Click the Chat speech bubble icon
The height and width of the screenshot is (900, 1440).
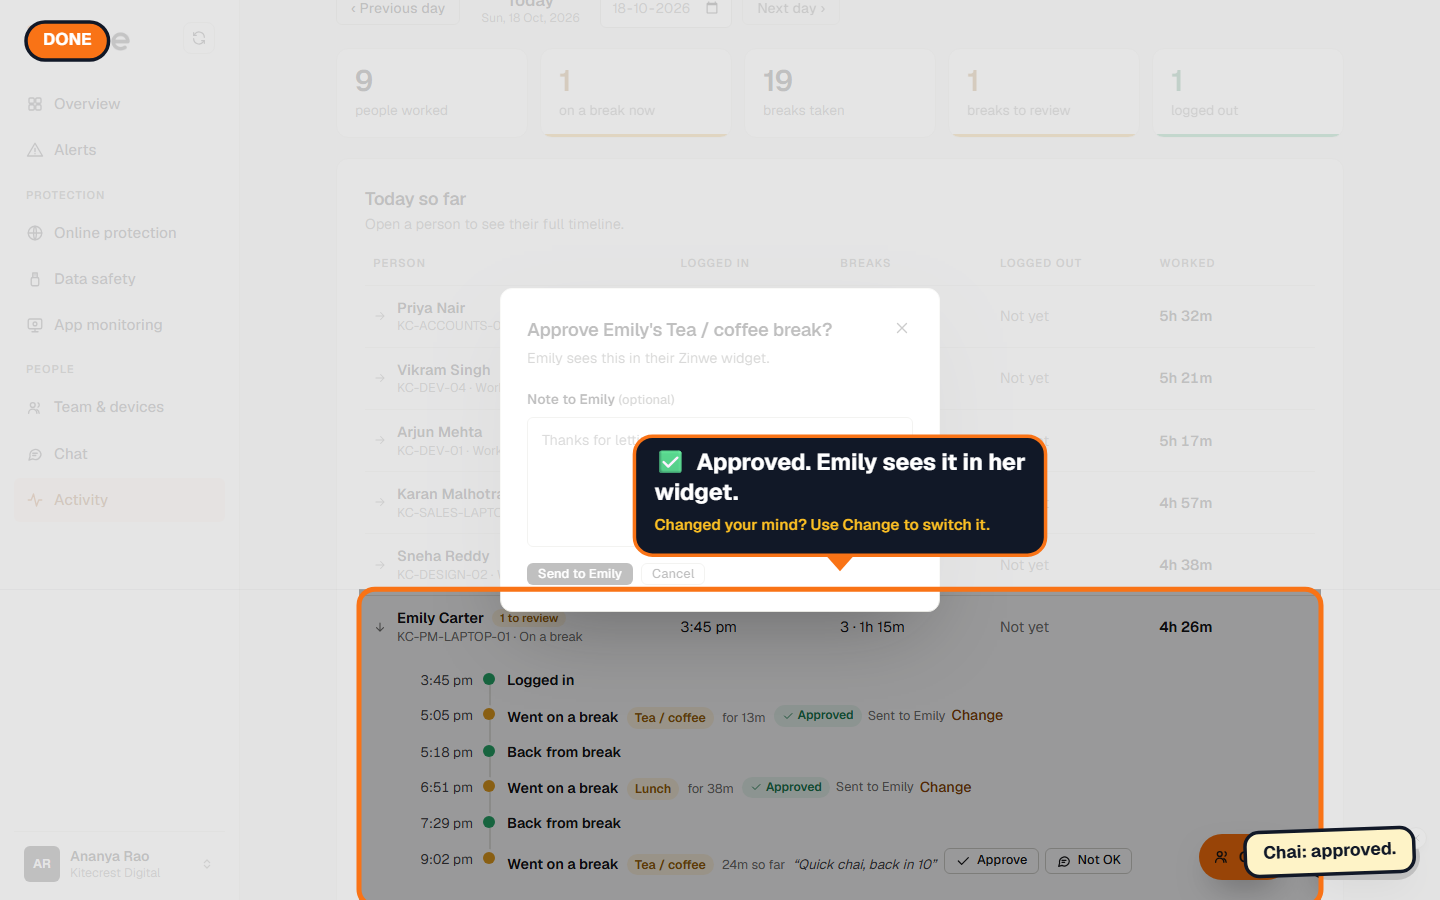(x=35, y=454)
